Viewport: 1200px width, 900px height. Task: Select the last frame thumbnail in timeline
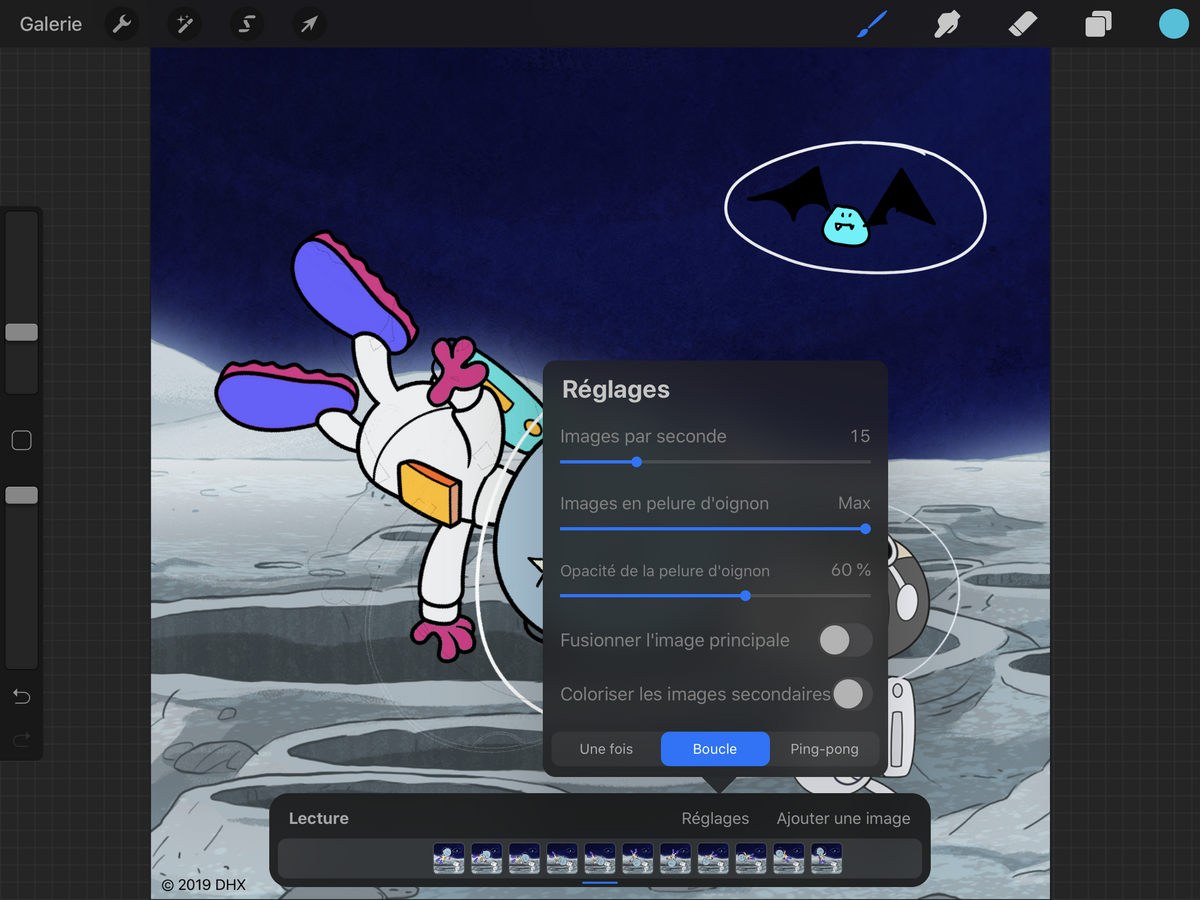click(x=827, y=859)
